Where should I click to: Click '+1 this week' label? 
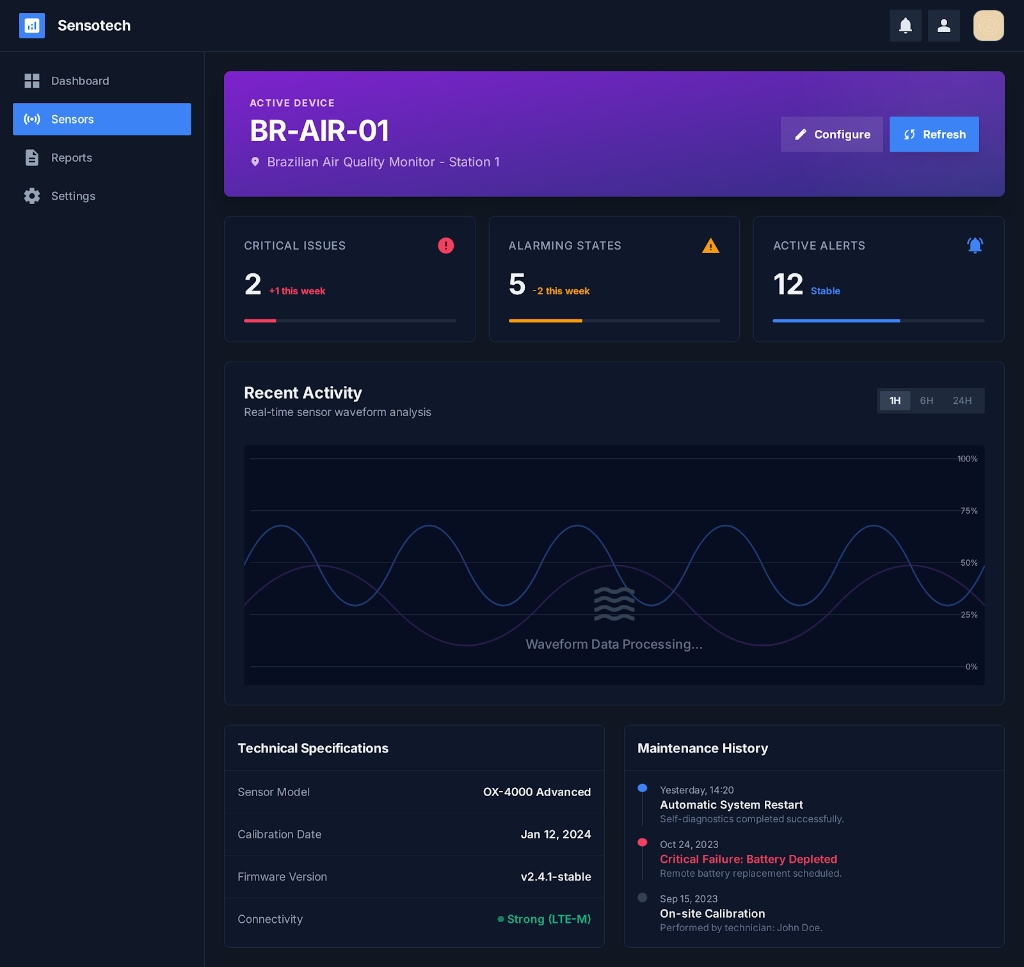point(297,291)
